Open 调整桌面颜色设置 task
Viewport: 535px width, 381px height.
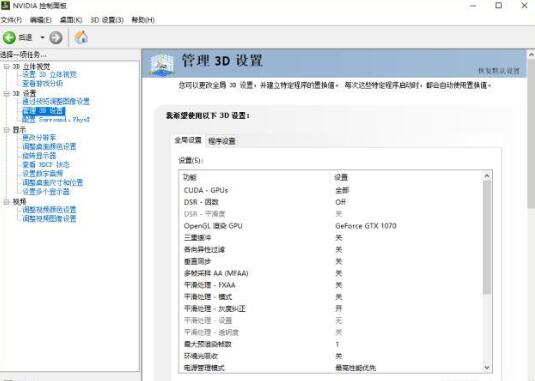(x=49, y=146)
